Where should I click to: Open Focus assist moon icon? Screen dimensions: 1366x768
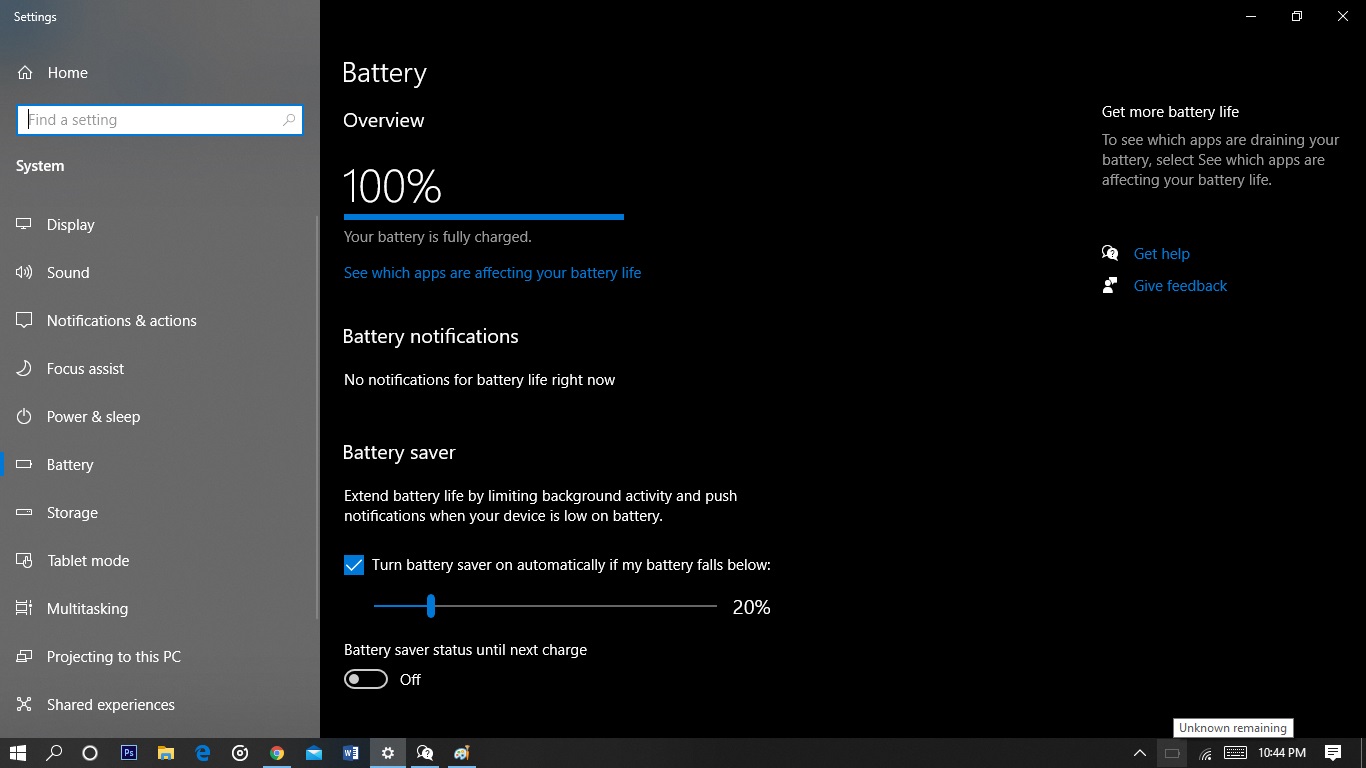click(24, 369)
